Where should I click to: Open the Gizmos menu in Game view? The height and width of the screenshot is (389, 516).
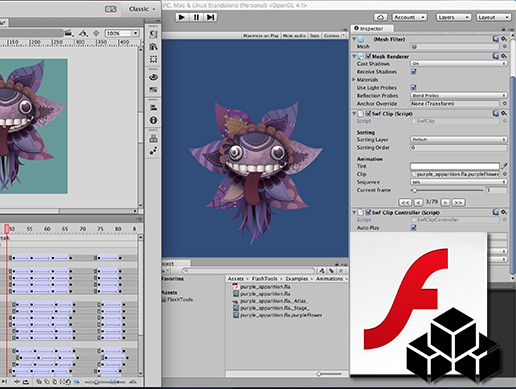point(334,35)
